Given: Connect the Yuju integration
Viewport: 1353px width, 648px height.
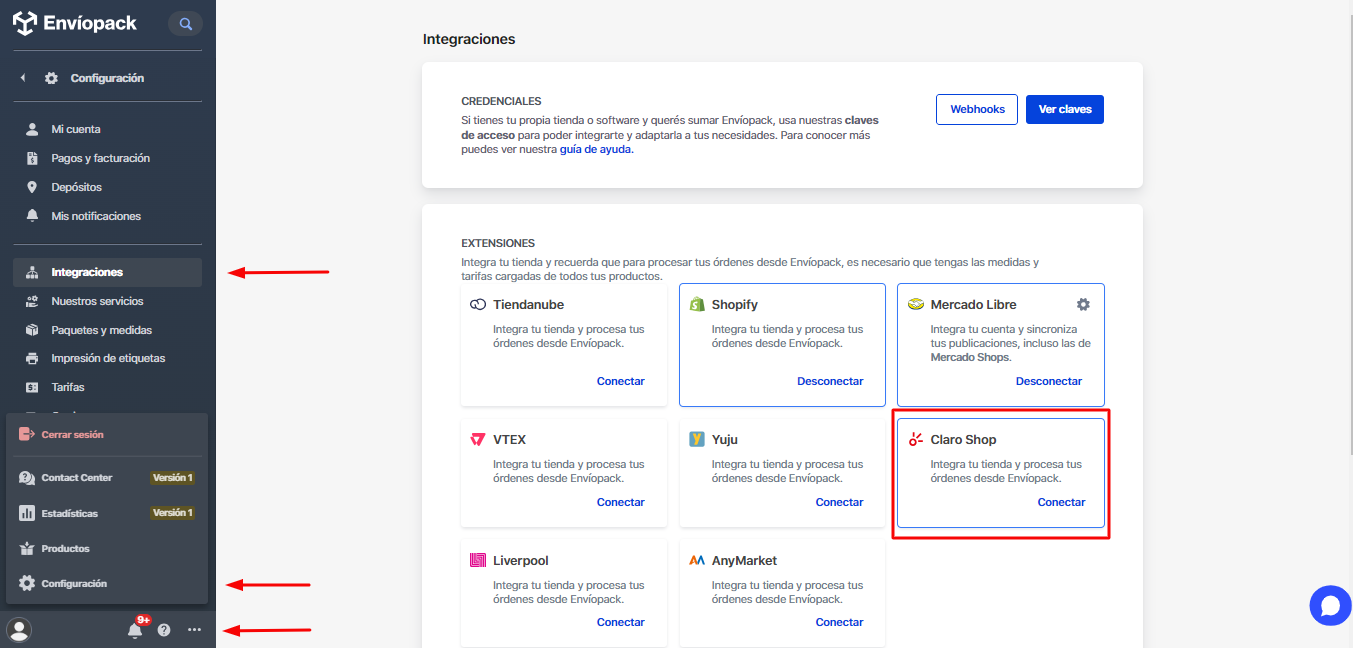Looking at the screenshot, I should pos(840,502).
